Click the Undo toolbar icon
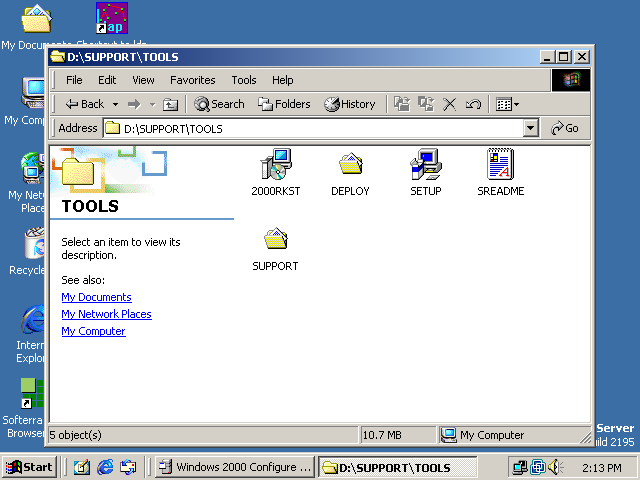Viewport: 640px width, 480px height. coord(473,104)
